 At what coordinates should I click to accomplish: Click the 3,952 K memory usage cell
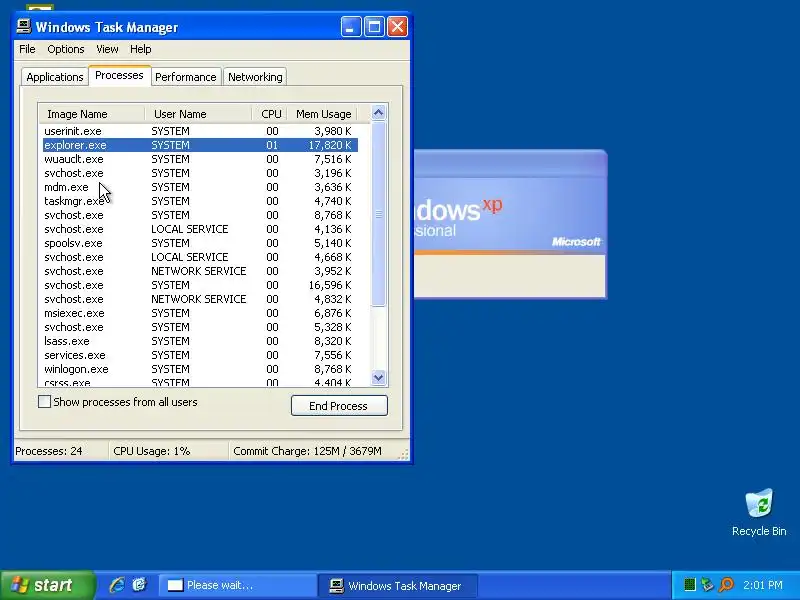tap(333, 271)
